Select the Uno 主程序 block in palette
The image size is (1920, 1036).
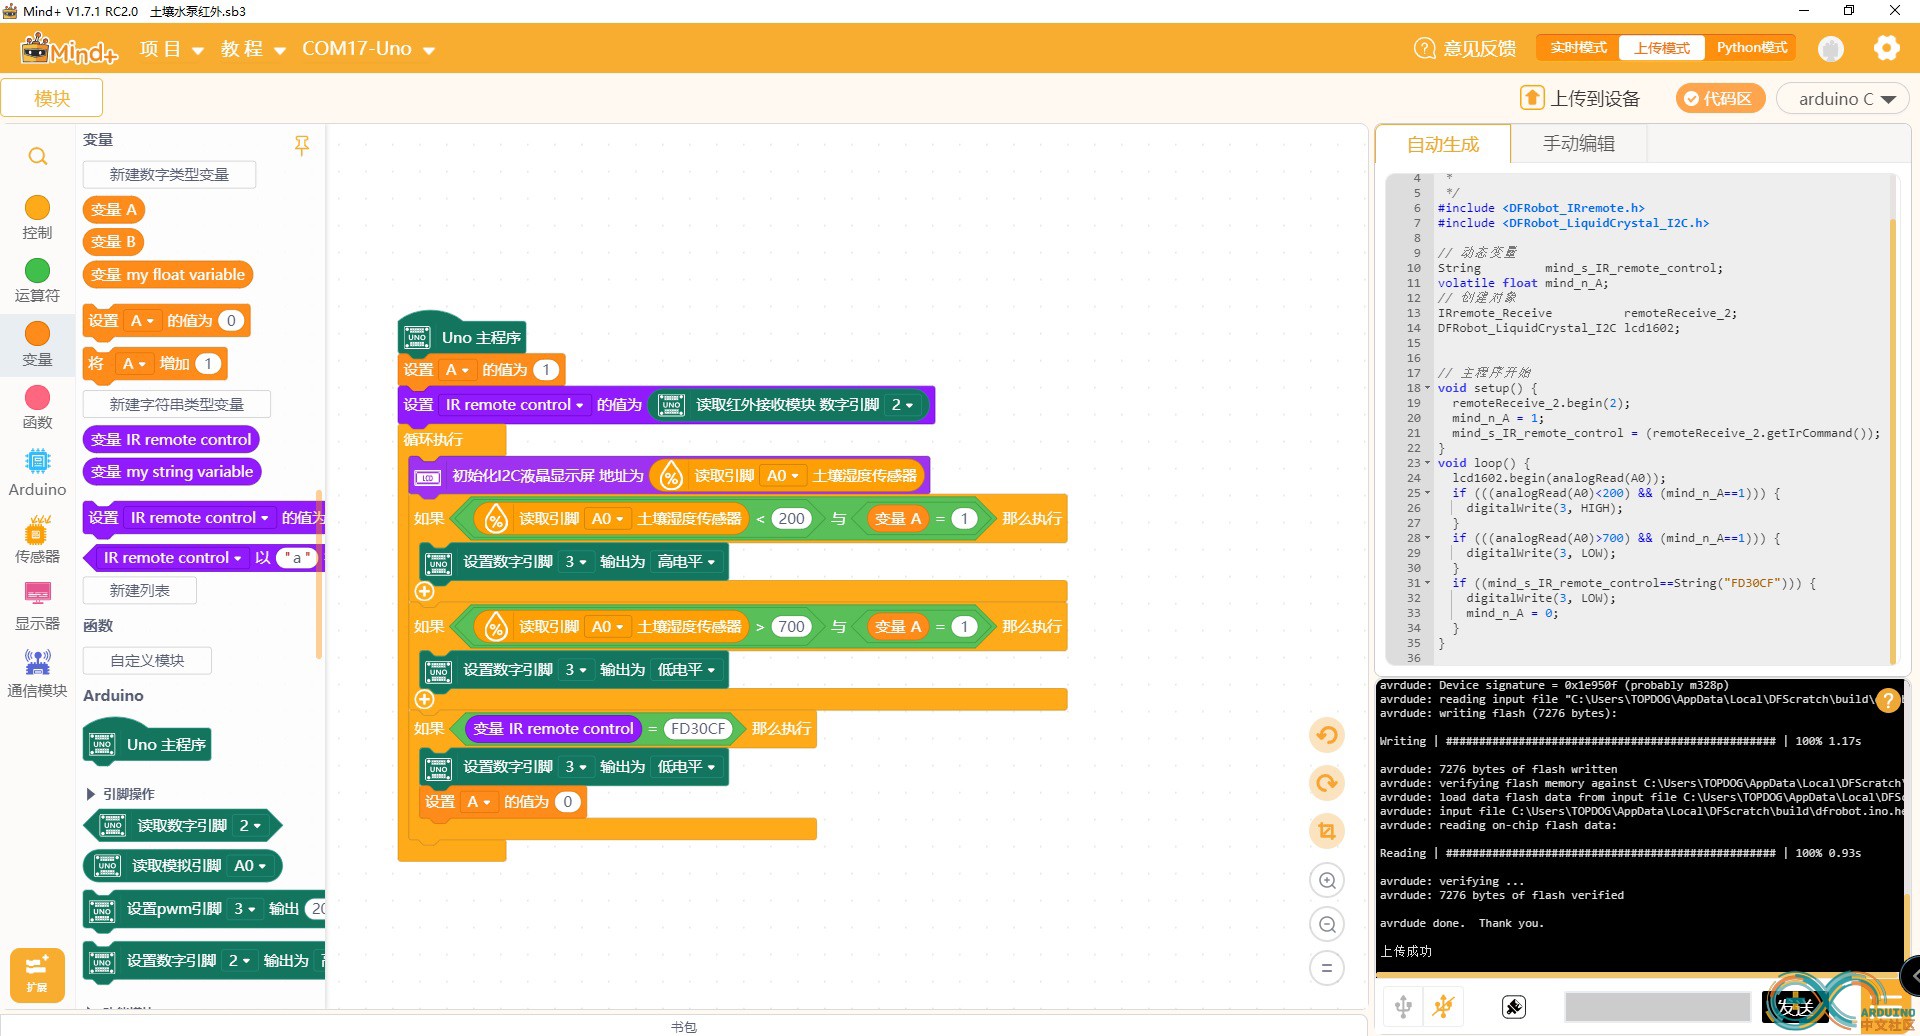[147, 743]
